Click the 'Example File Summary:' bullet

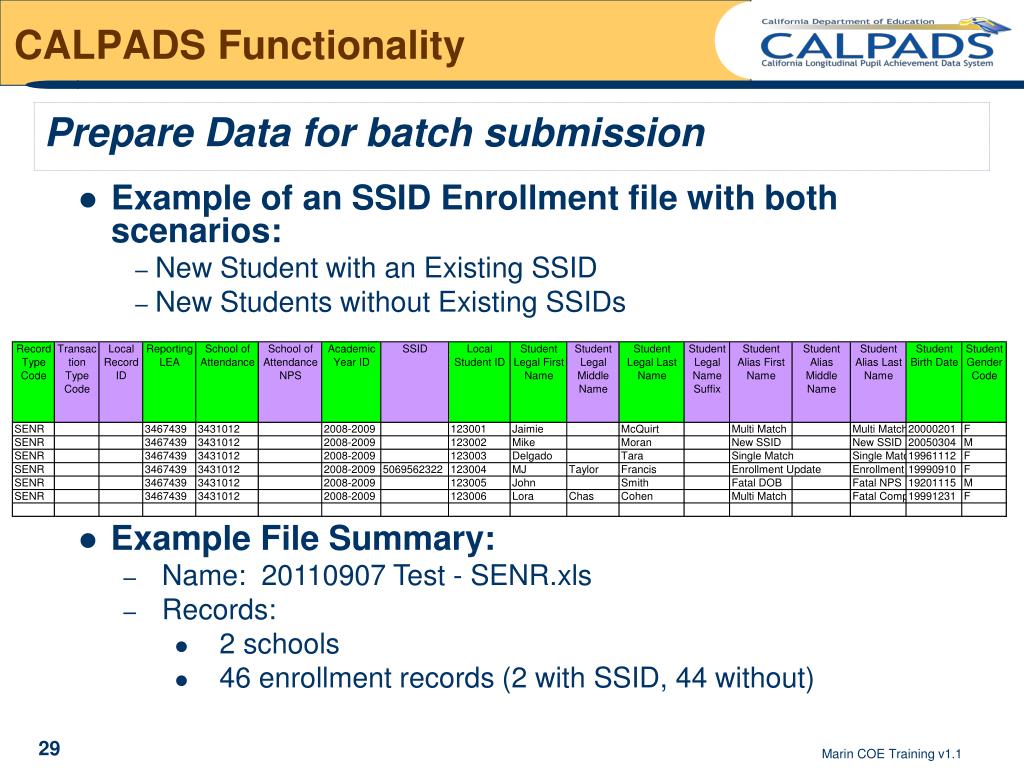click(x=303, y=539)
